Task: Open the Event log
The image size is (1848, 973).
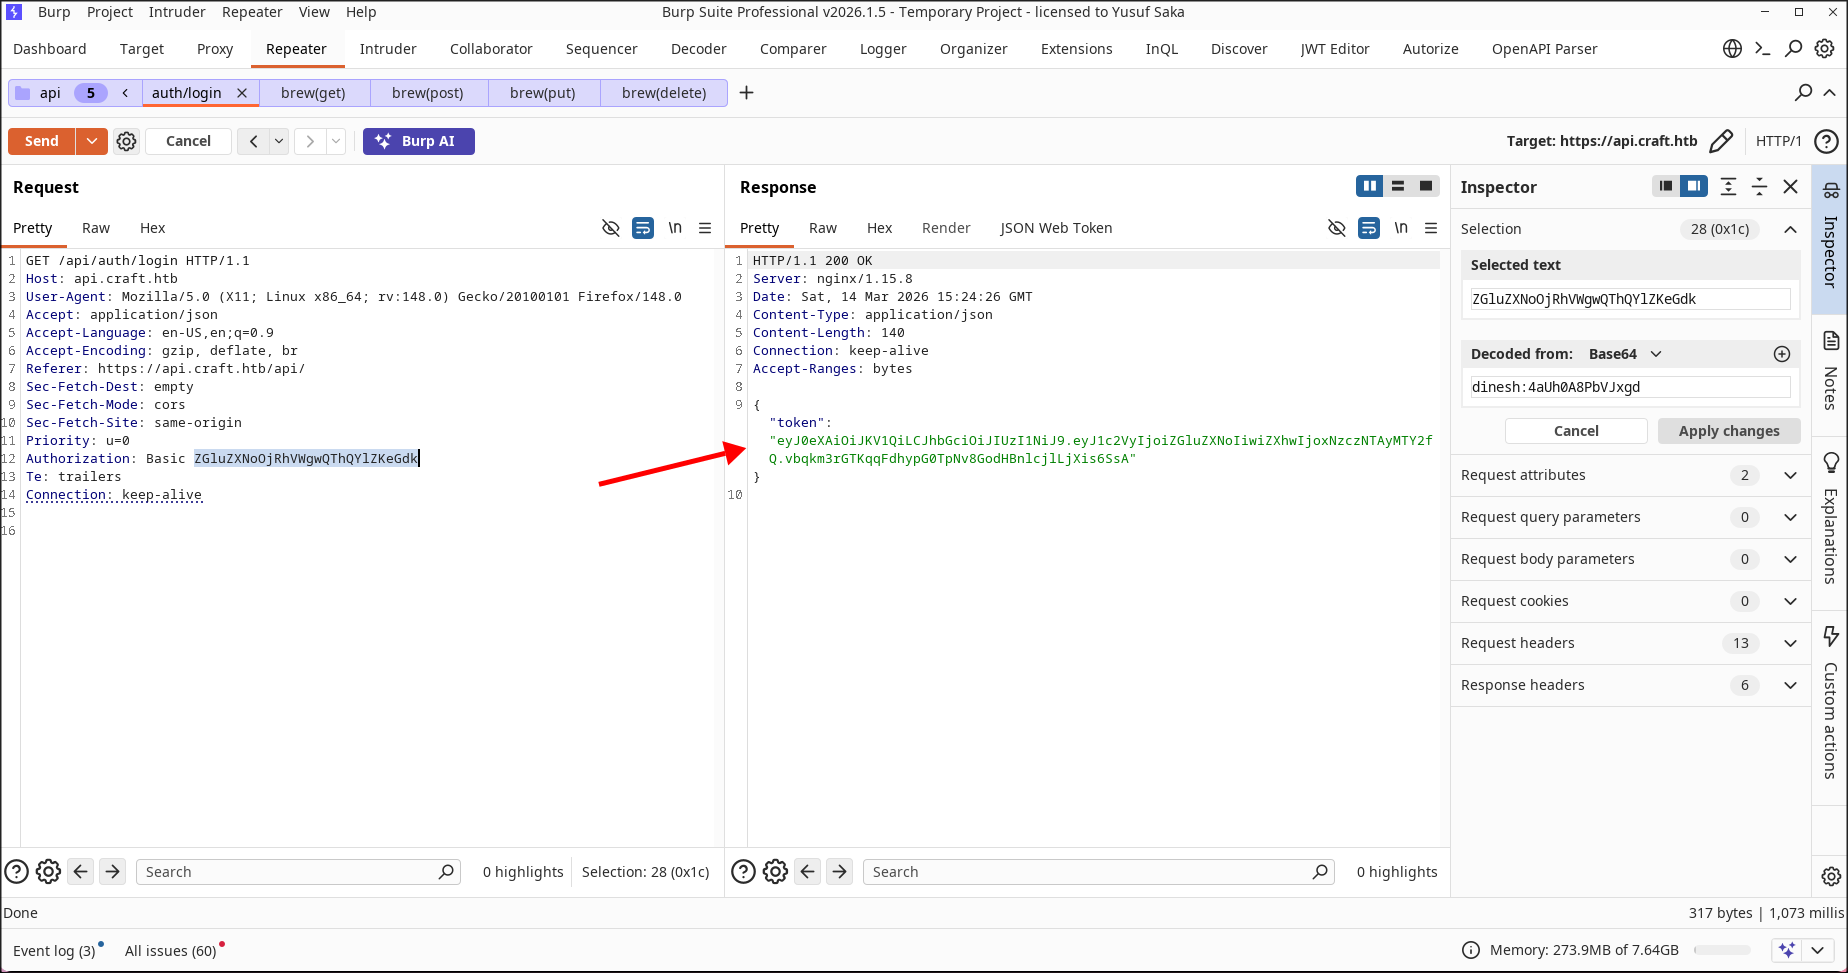Action: [x=54, y=951]
